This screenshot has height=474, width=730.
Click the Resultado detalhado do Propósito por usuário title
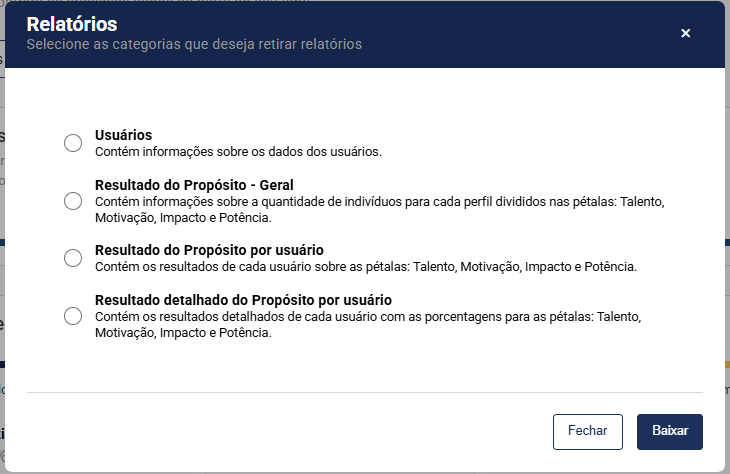click(x=242, y=300)
